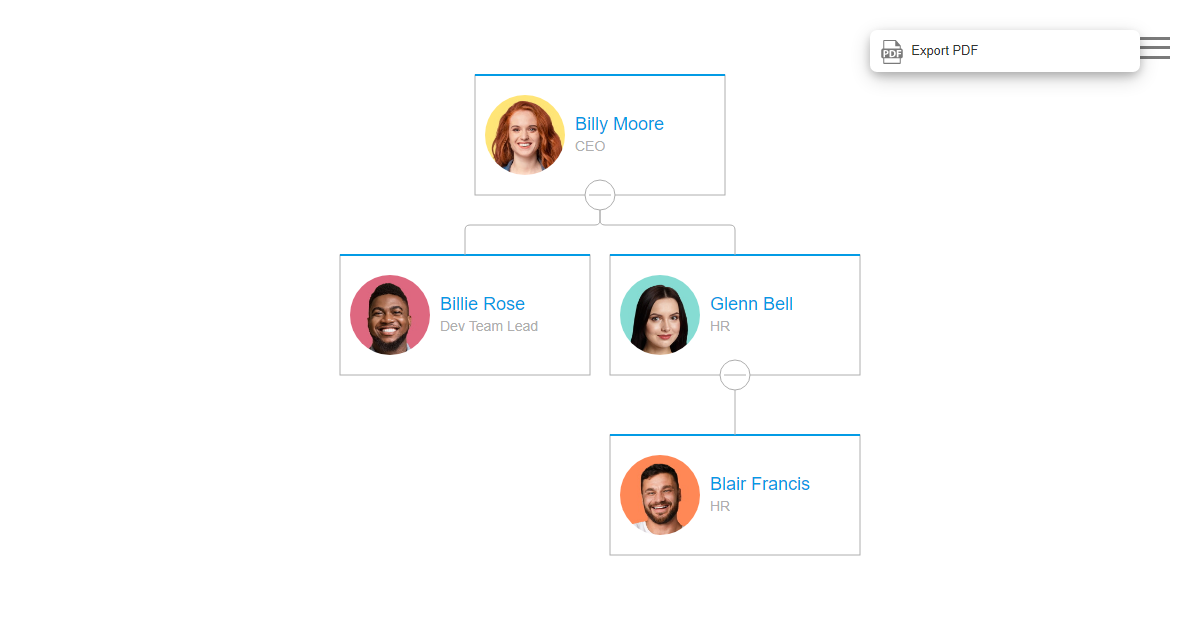Open Blair Francis's profile link
Image resolution: width=1200 pixels, height=630 pixels.
point(760,483)
